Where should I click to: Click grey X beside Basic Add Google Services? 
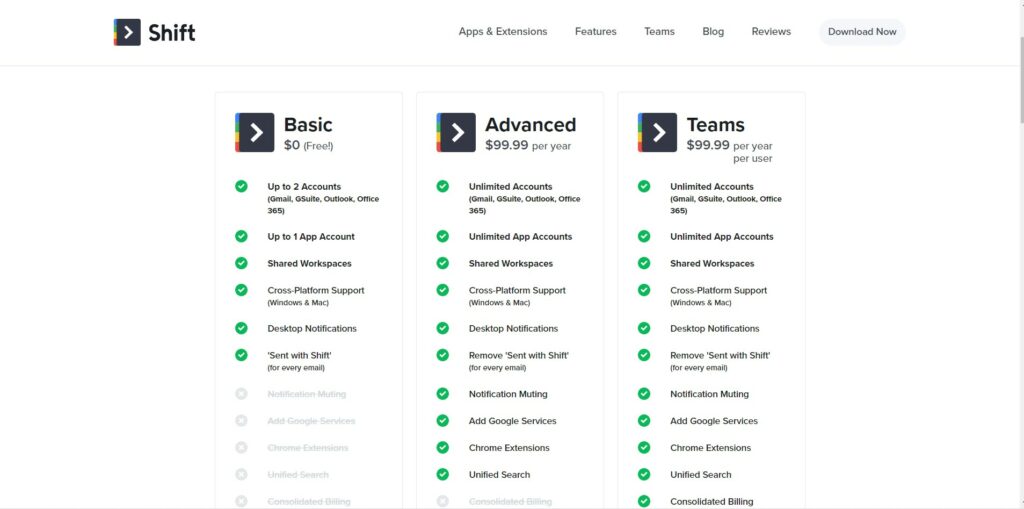[x=242, y=421]
